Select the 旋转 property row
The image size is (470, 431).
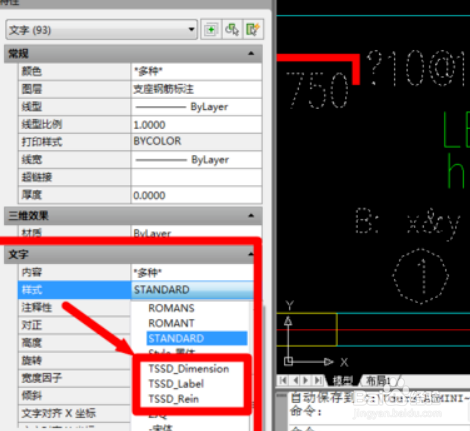(74, 360)
